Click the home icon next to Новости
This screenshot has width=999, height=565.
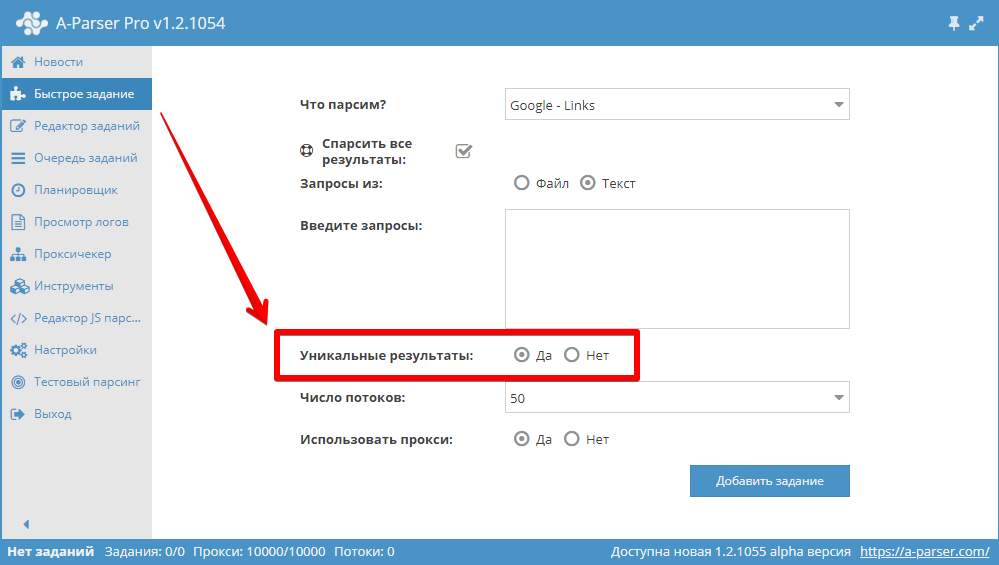tap(18, 62)
